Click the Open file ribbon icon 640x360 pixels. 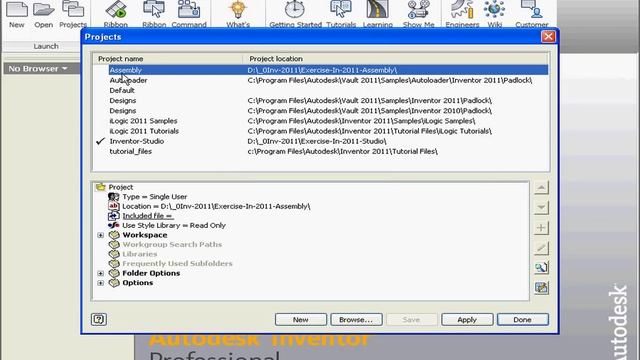pos(44,9)
